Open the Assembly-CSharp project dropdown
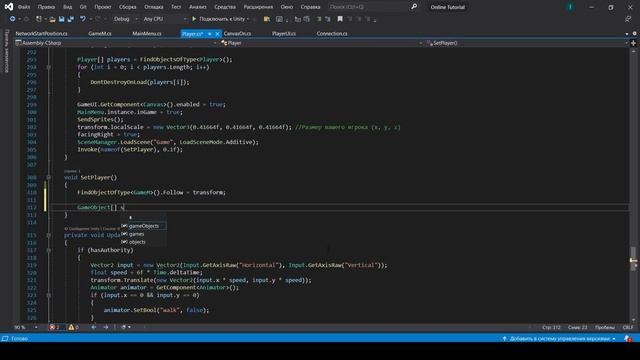This screenshot has width=640, height=360. coord(116,43)
